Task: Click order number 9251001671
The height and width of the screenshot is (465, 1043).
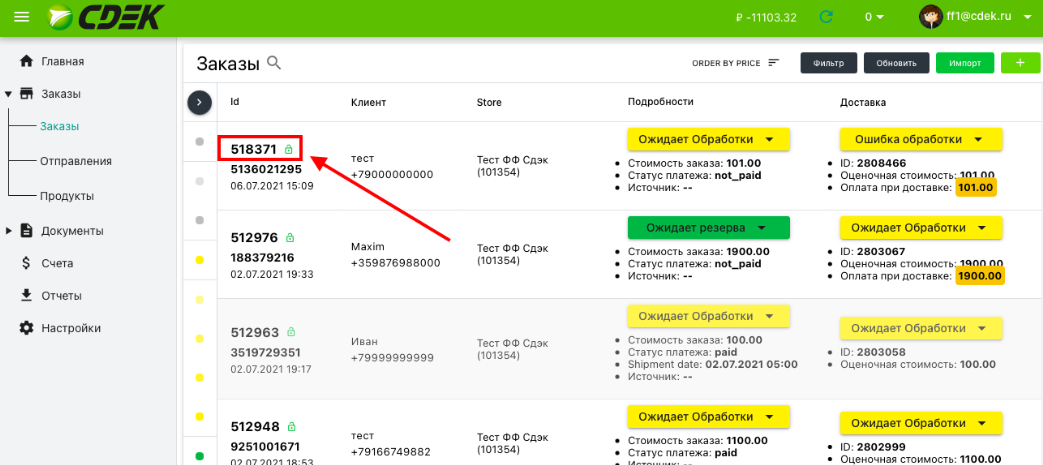Action: click(x=265, y=446)
